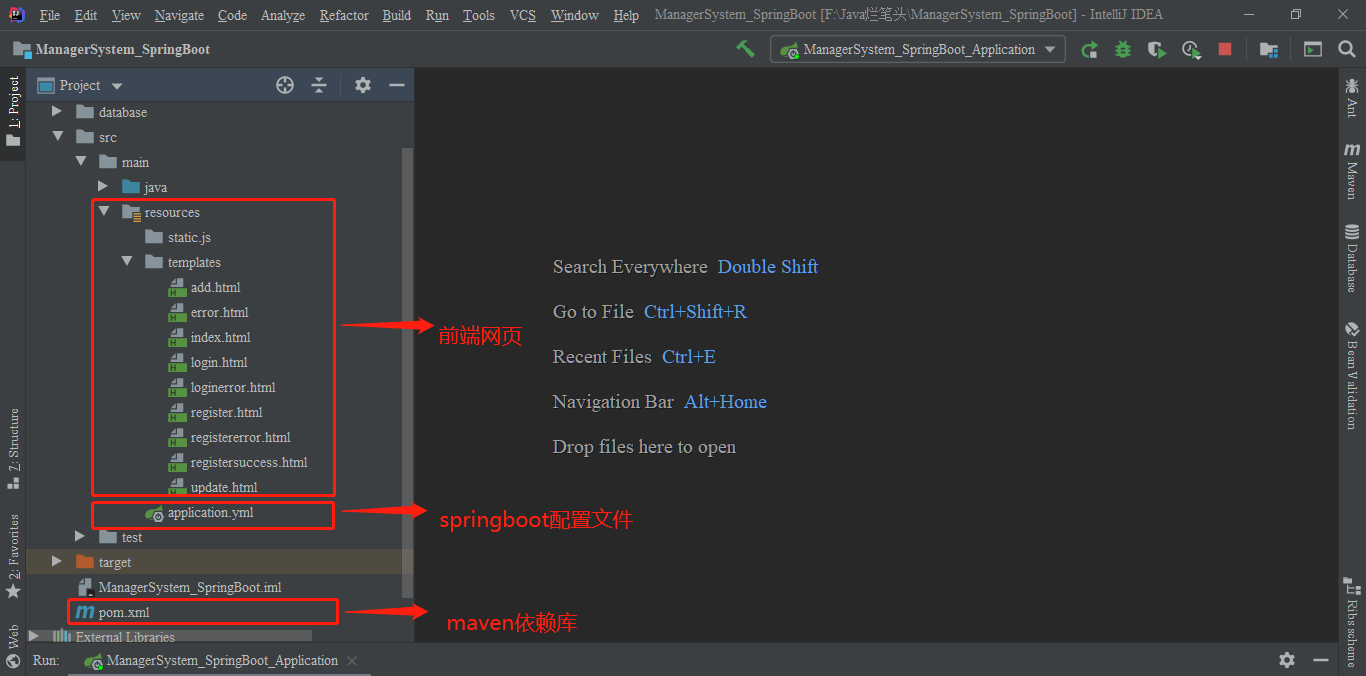Collapse the src folder
1366x676 pixels.
57,137
